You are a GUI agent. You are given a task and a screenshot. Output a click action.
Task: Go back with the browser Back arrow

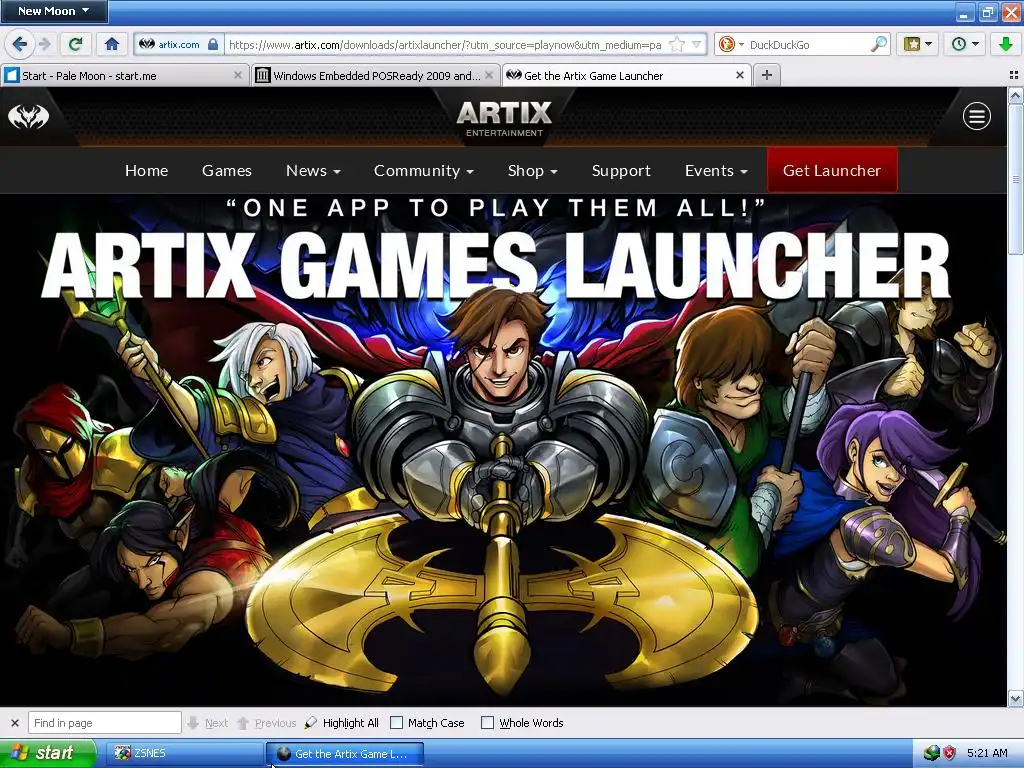[19, 44]
